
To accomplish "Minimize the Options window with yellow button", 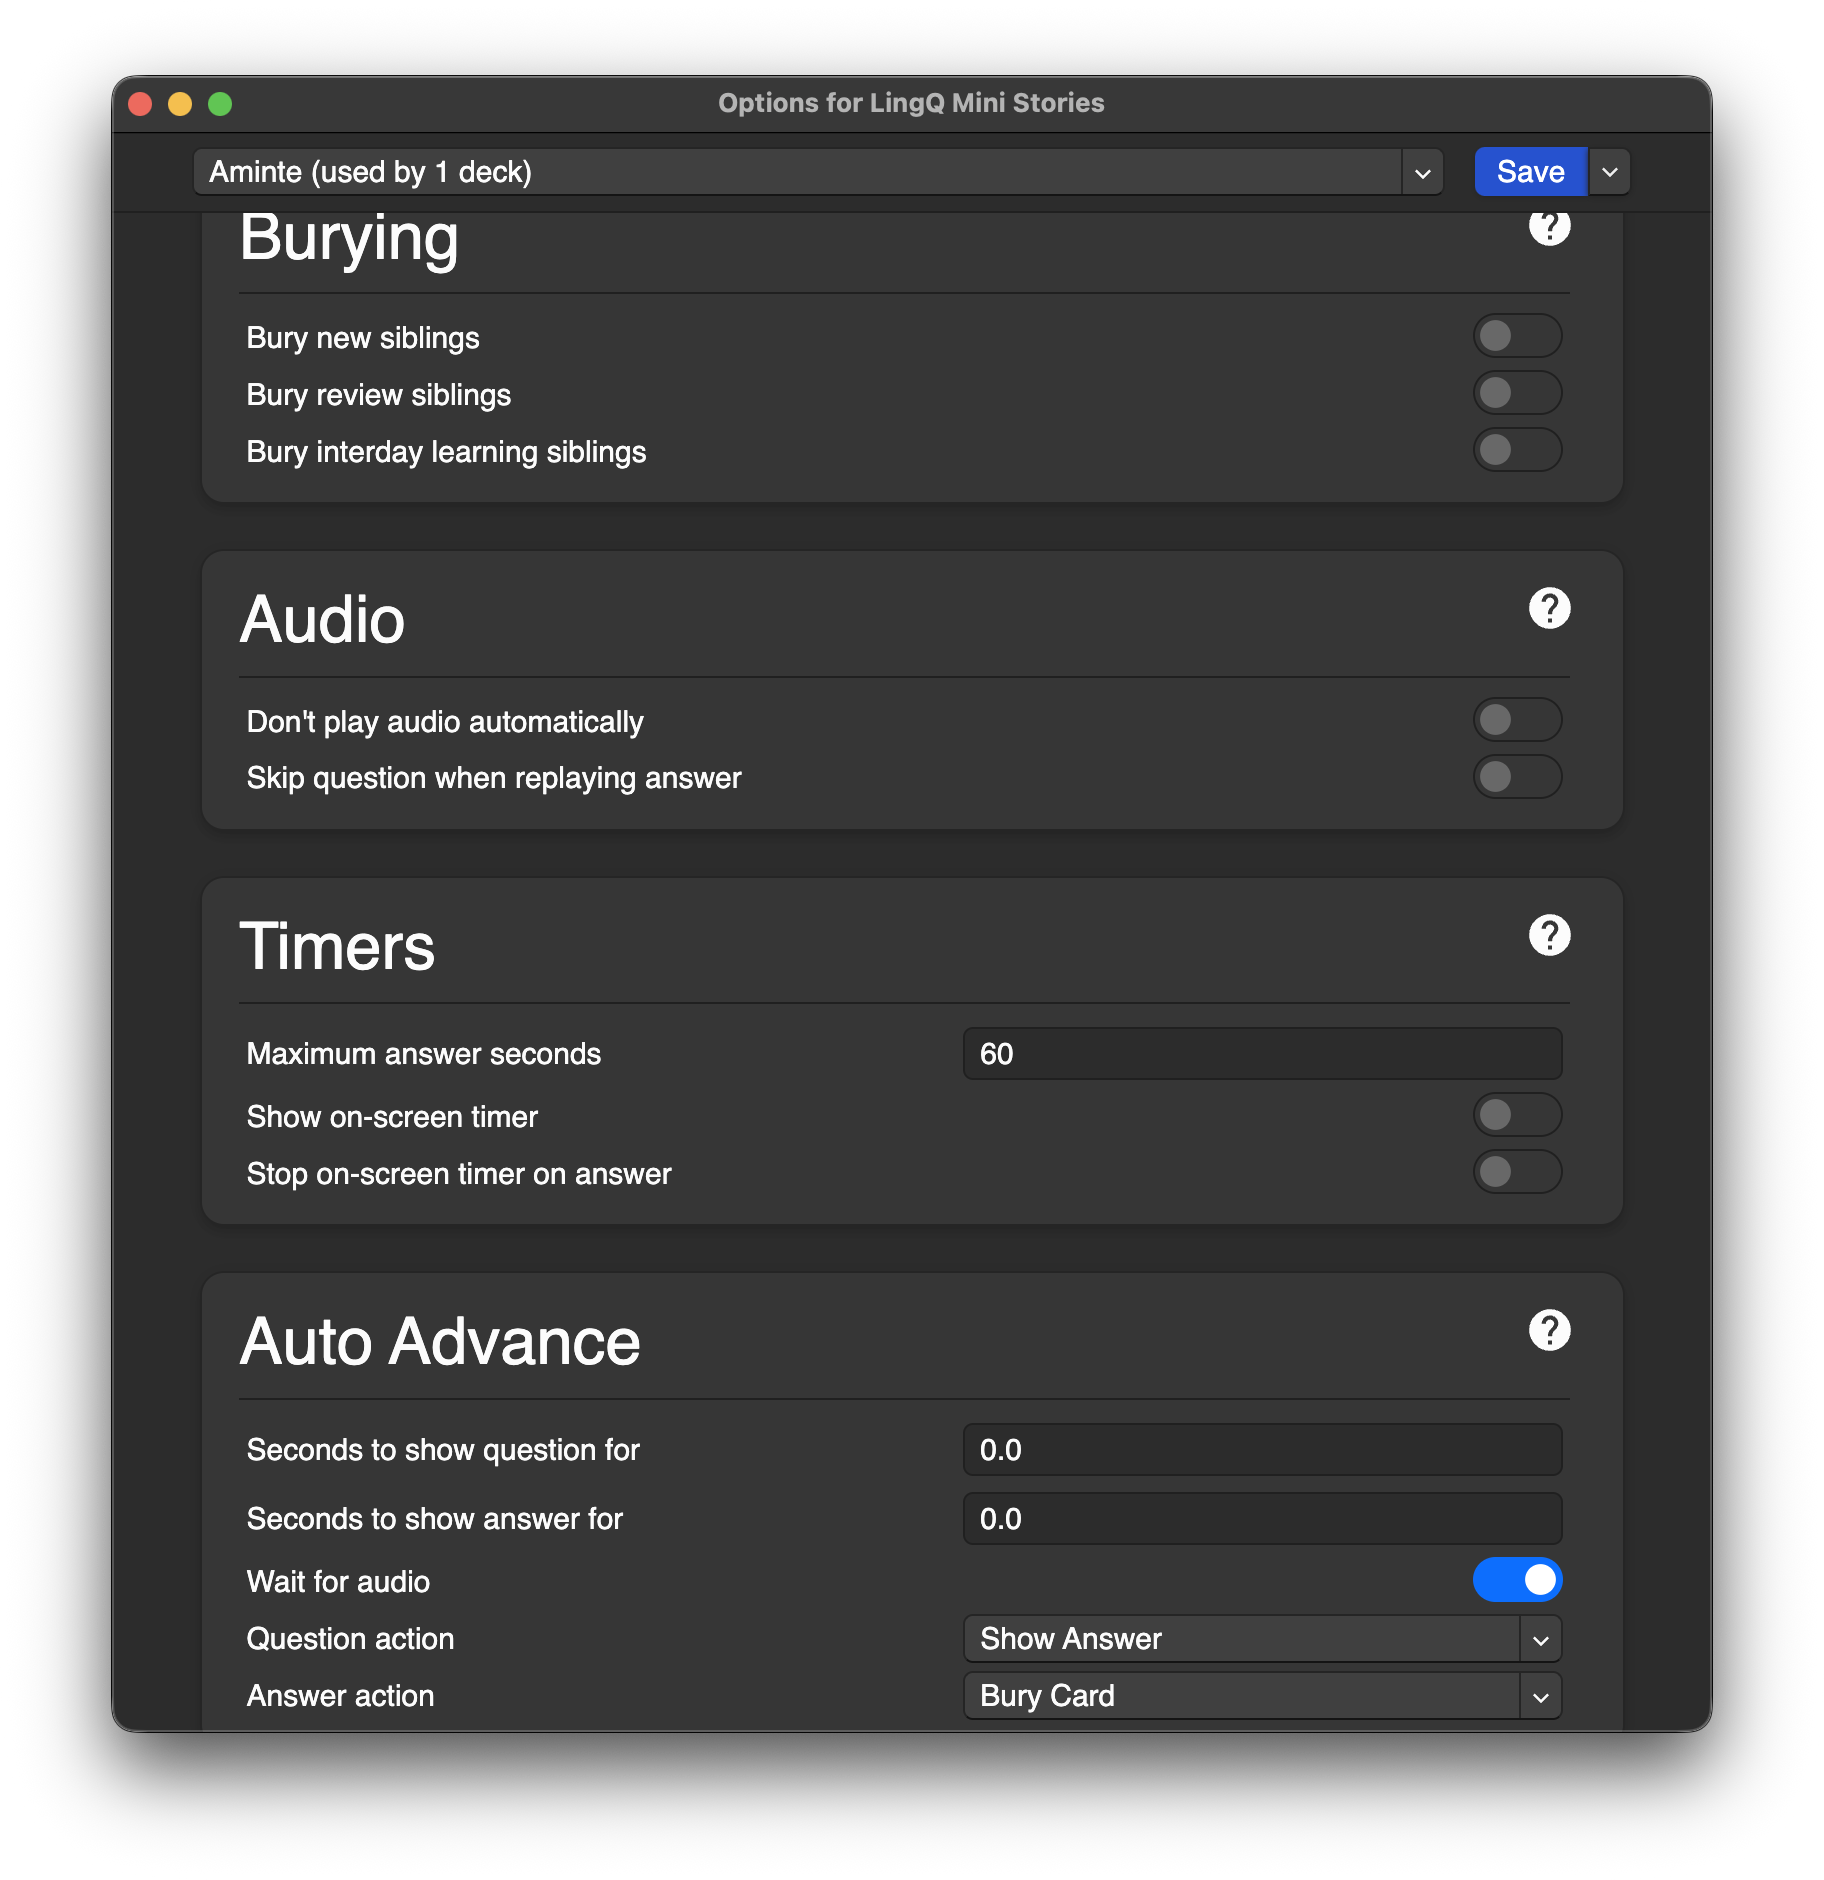I will click(180, 104).
